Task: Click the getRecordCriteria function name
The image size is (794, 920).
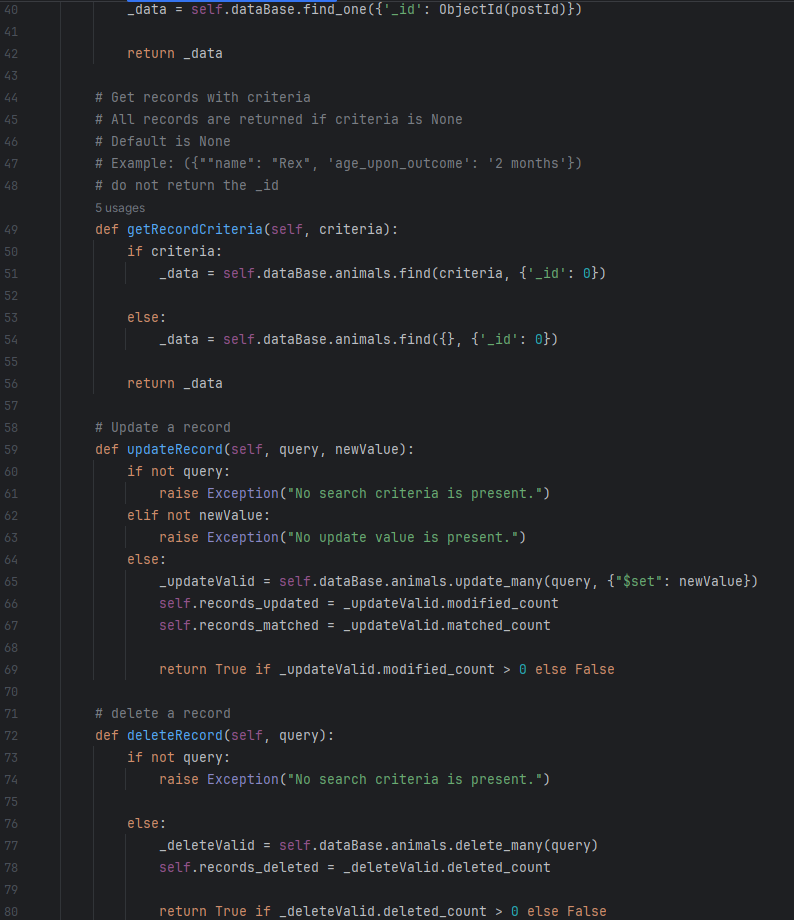Action: point(195,229)
